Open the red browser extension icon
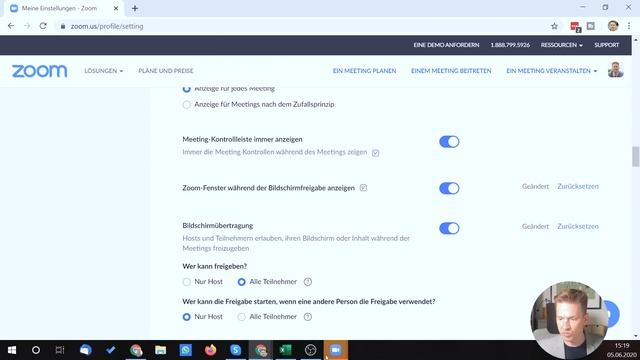The height and width of the screenshot is (360, 640). tap(575, 27)
